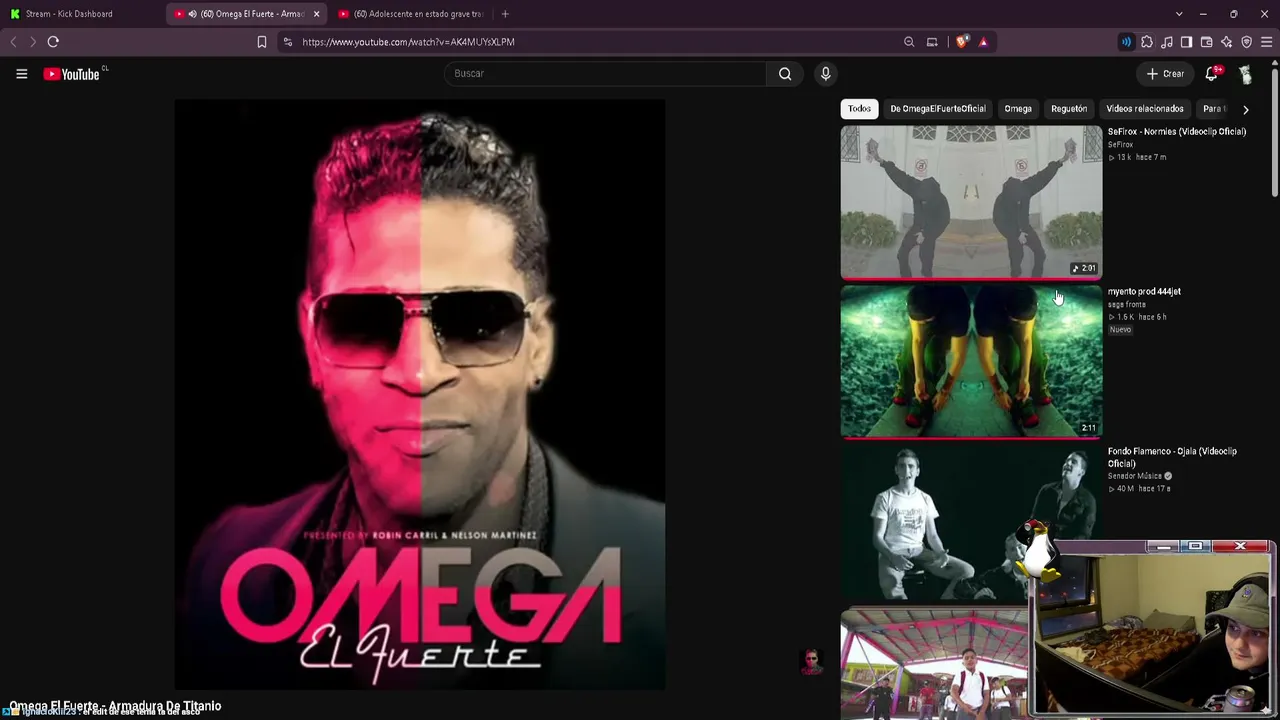Go to the YouTube home logo

[72, 74]
